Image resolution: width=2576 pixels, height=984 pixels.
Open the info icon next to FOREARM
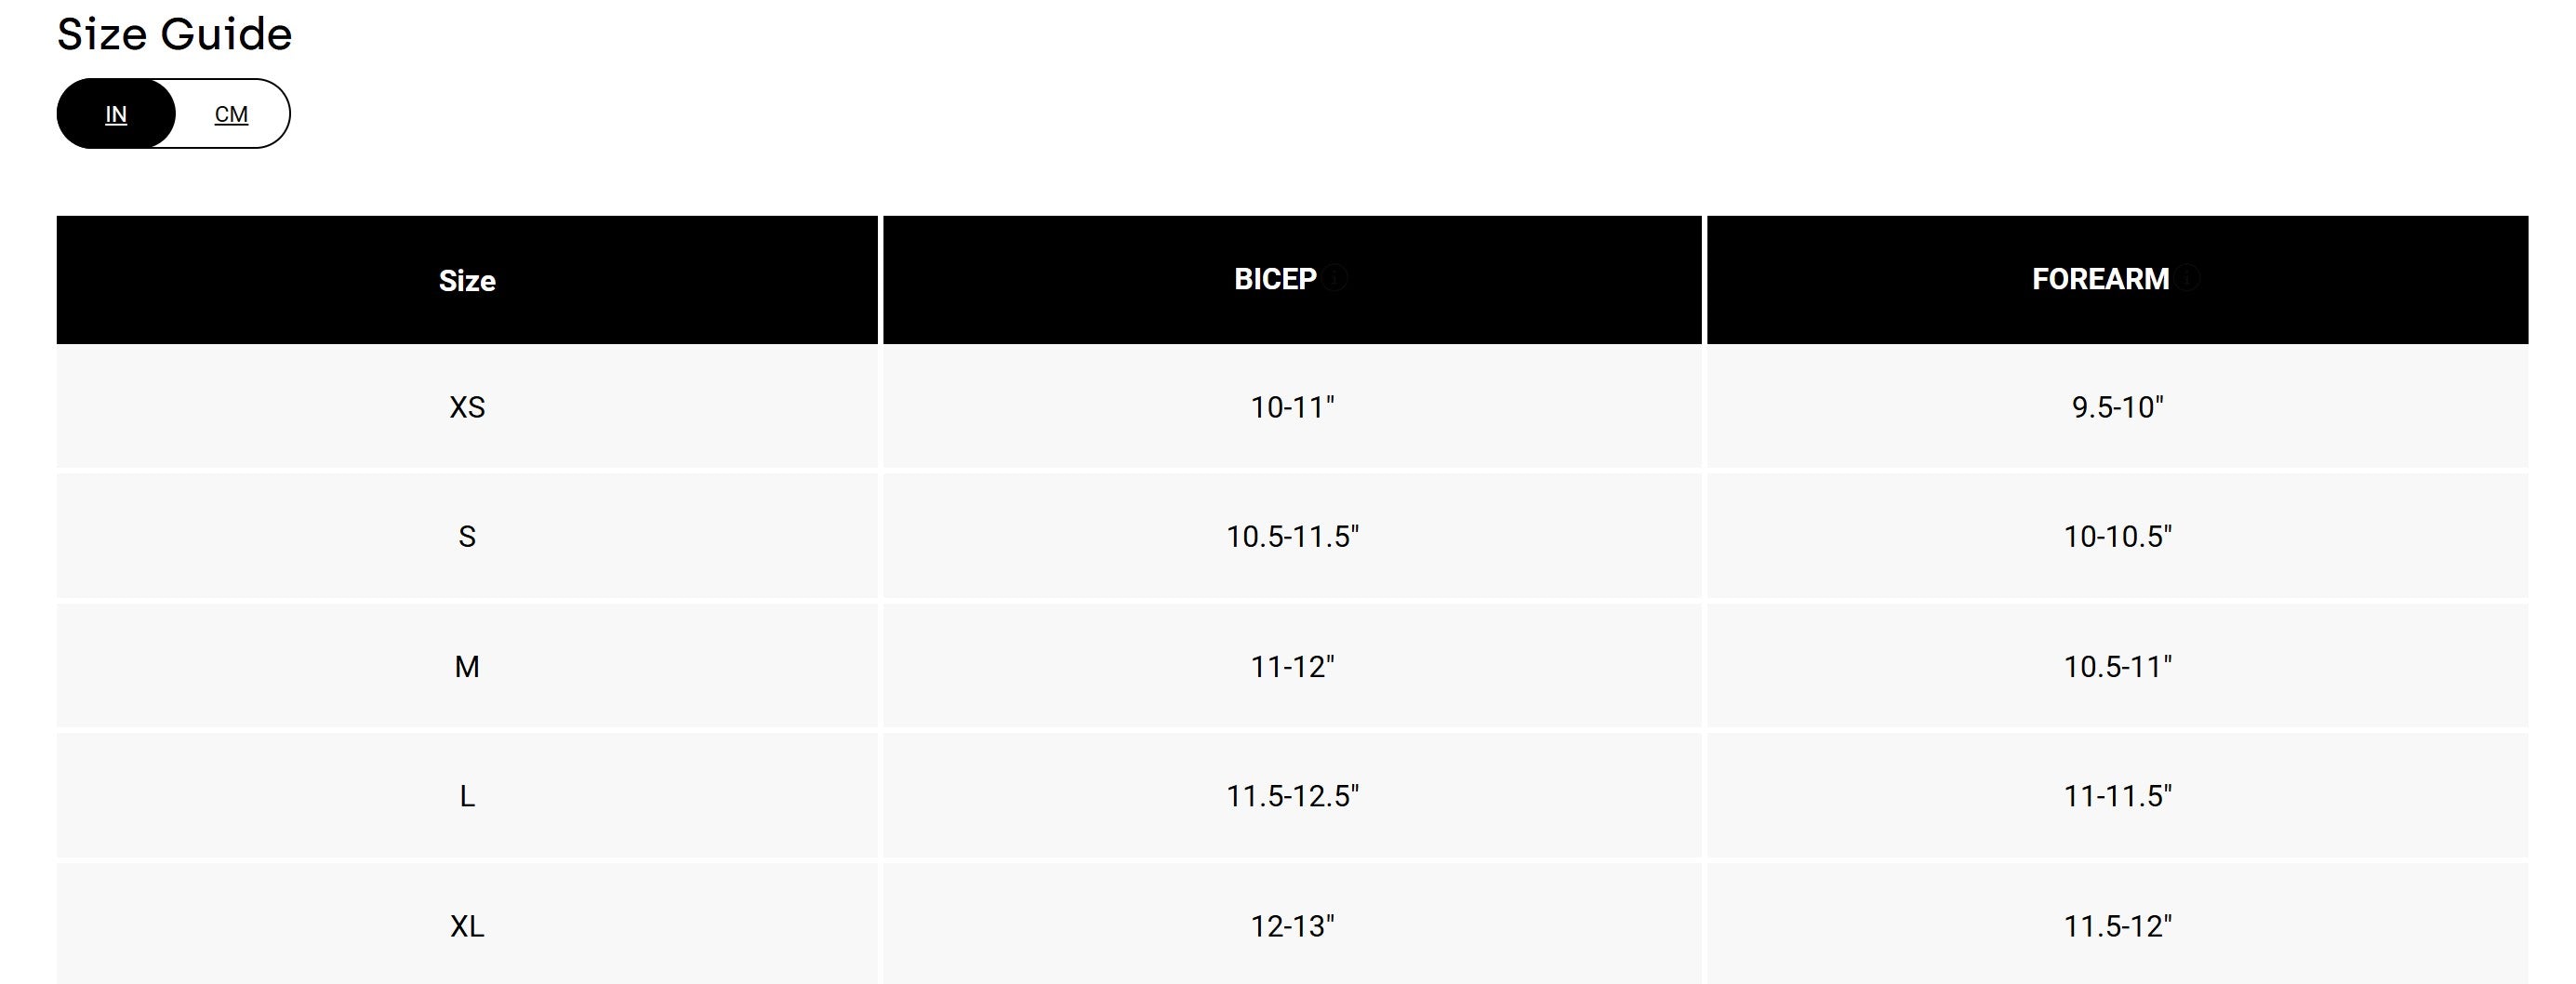point(2188,278)
